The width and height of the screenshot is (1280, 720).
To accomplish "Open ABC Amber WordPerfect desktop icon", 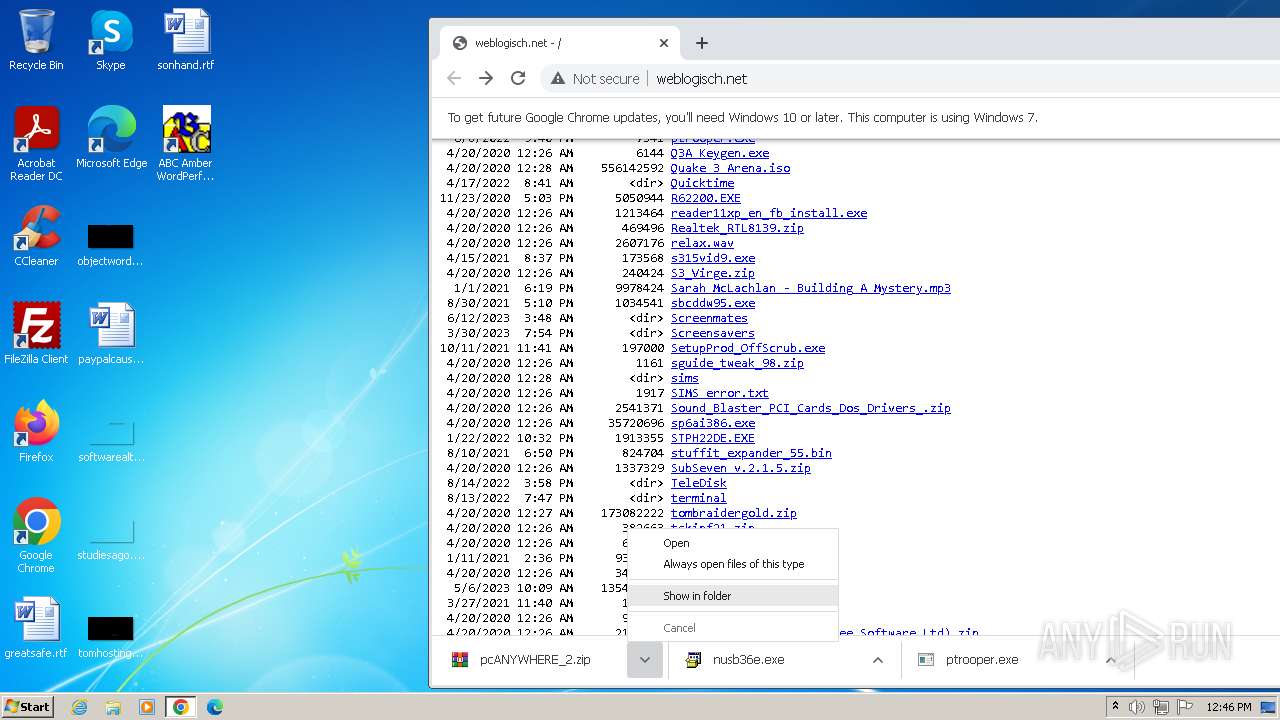I will tap(186, 143).
